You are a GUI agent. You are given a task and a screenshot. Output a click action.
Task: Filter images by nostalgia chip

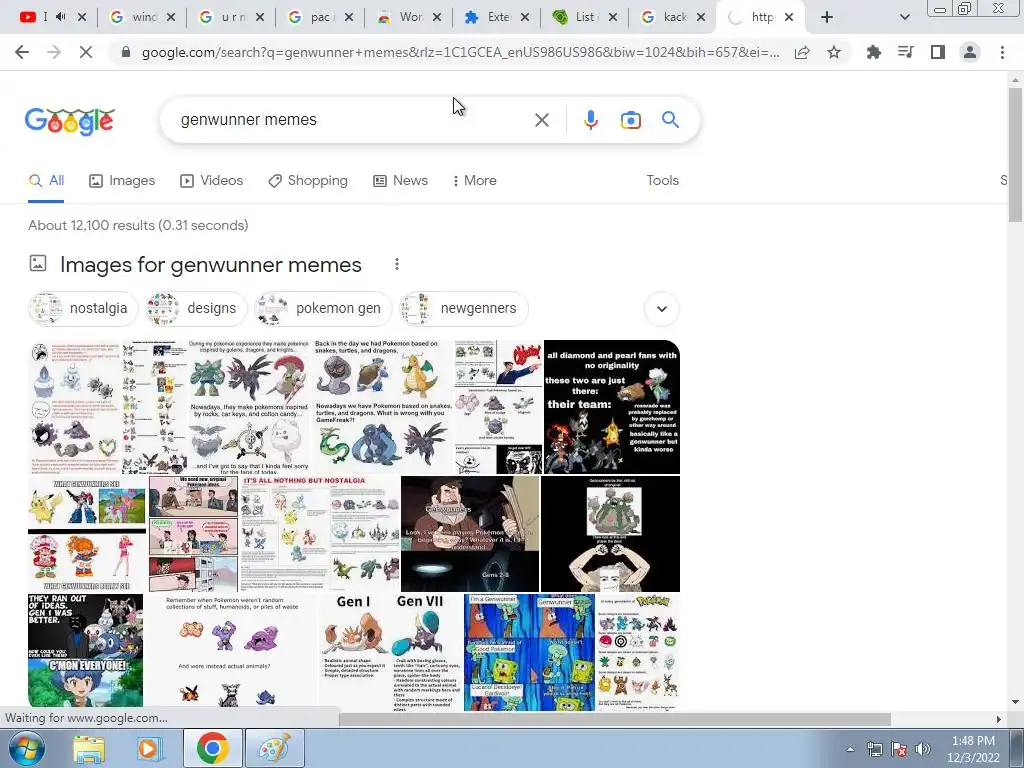pos(83,308)
